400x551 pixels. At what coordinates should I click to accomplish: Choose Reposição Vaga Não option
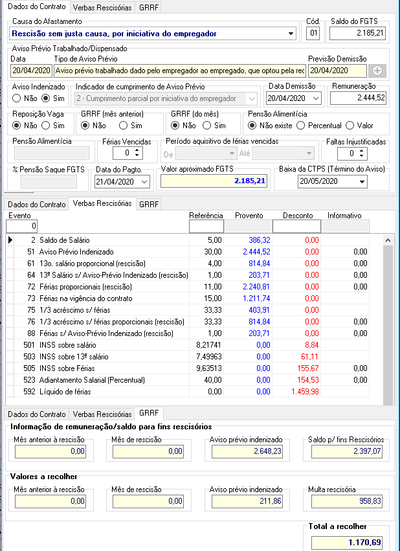[16, 125]
